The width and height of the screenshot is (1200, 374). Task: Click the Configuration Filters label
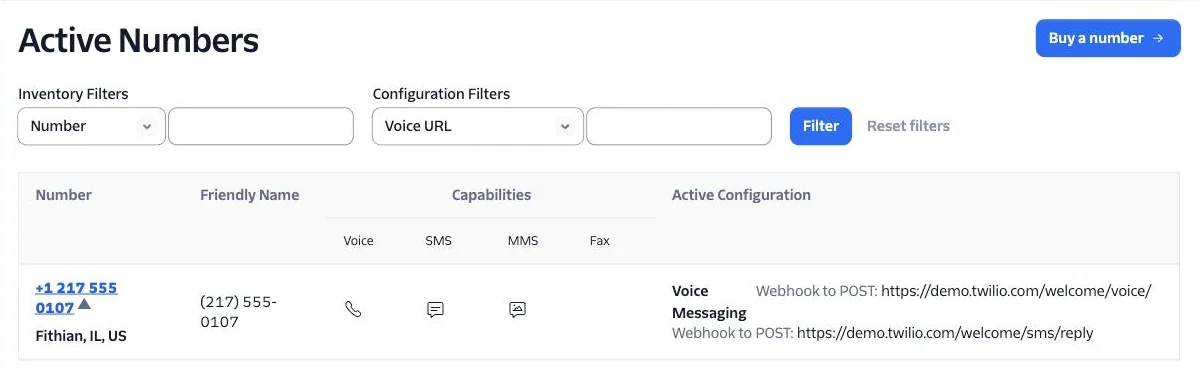pyautogui.click(x=441, y=94)
